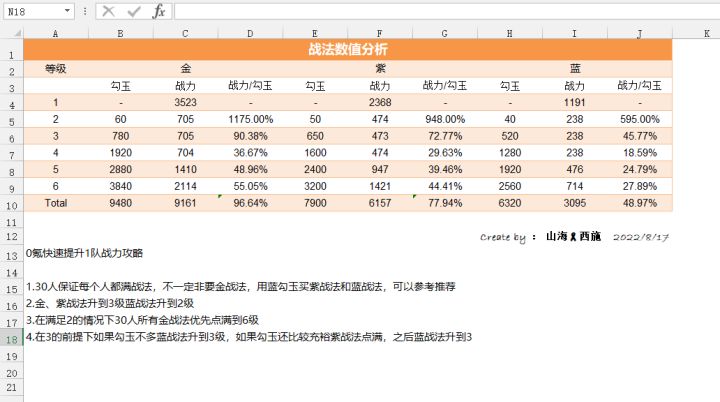Select row 21 header
The height and width of the screenshot is (402, 720).
[11, 387]
